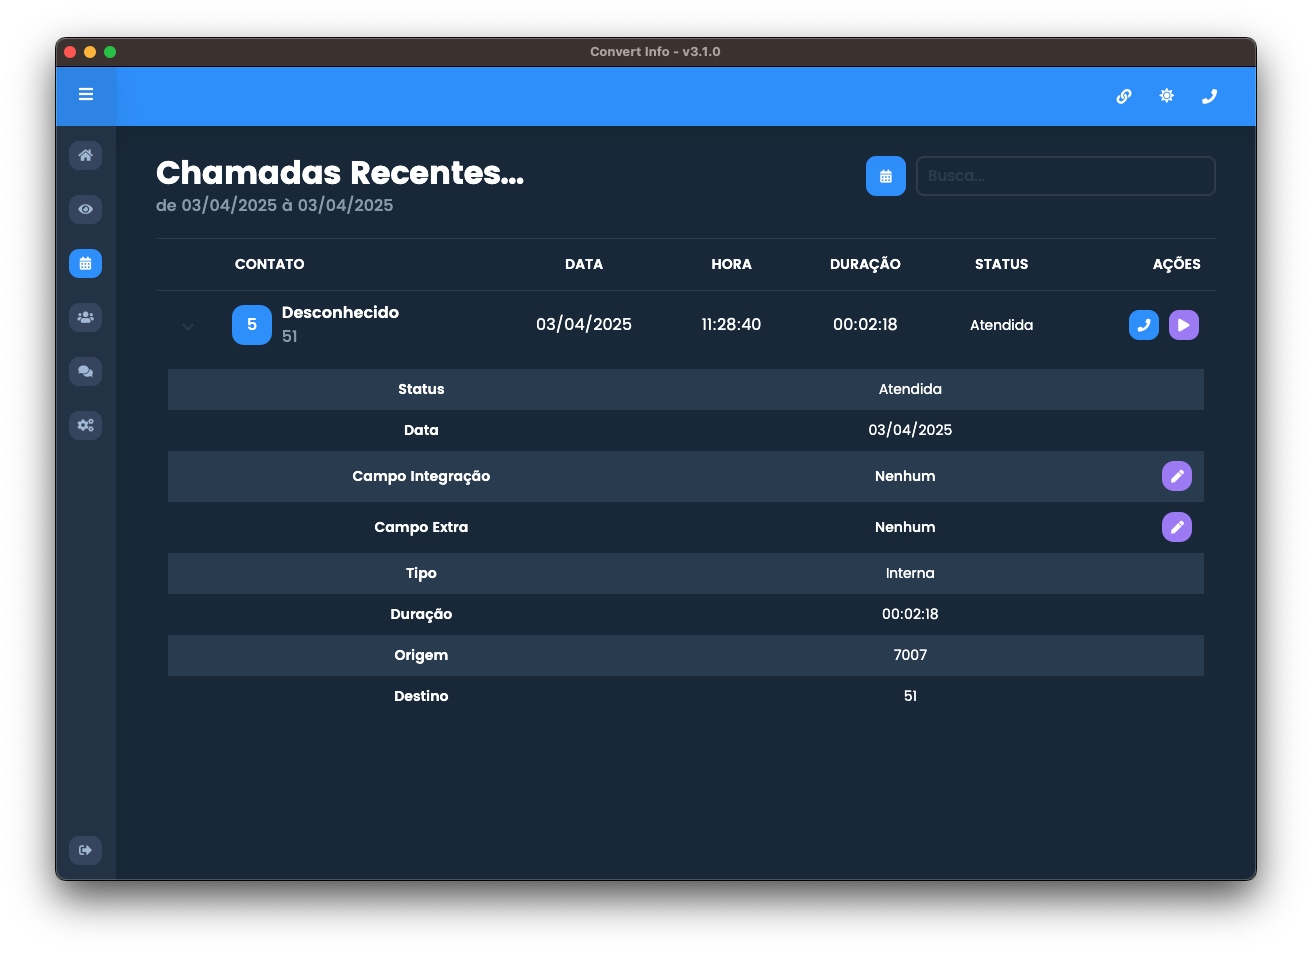Image resolution: width=1312 pixels, height=954 pixels.
Task: Click the 11:28:40 time cell
Action: [732, 325]
